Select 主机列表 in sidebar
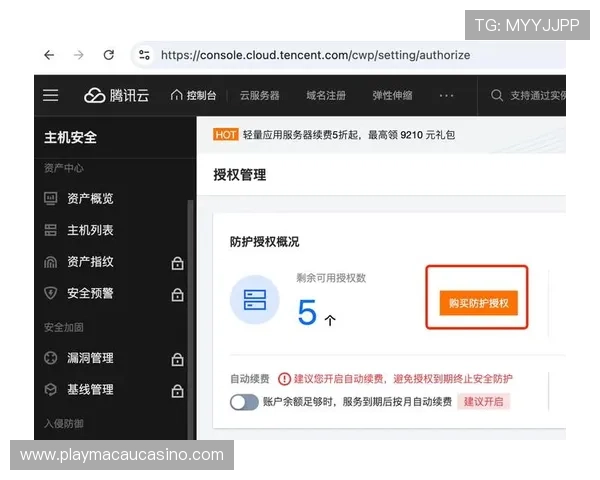Image resolution: width=600 pixels, height=480 pixels. 90,230
